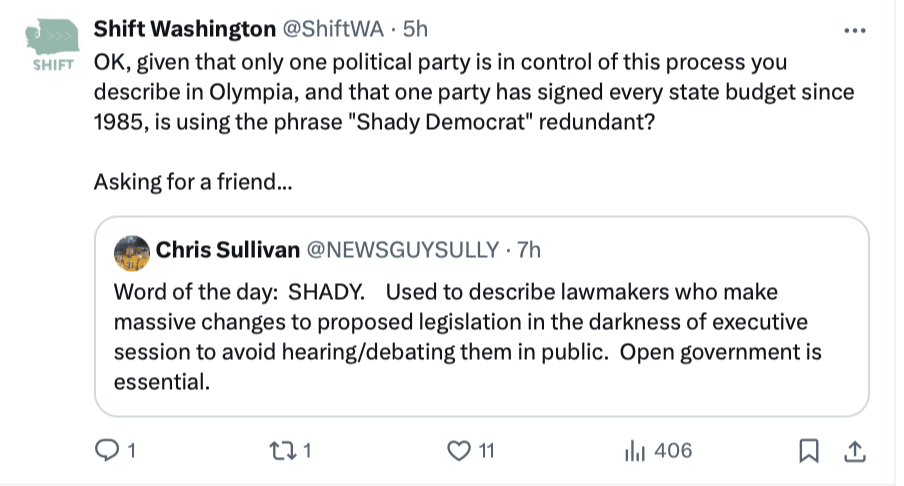Click the quoted tweet's 7h timestamp

(x=528, y=250)
